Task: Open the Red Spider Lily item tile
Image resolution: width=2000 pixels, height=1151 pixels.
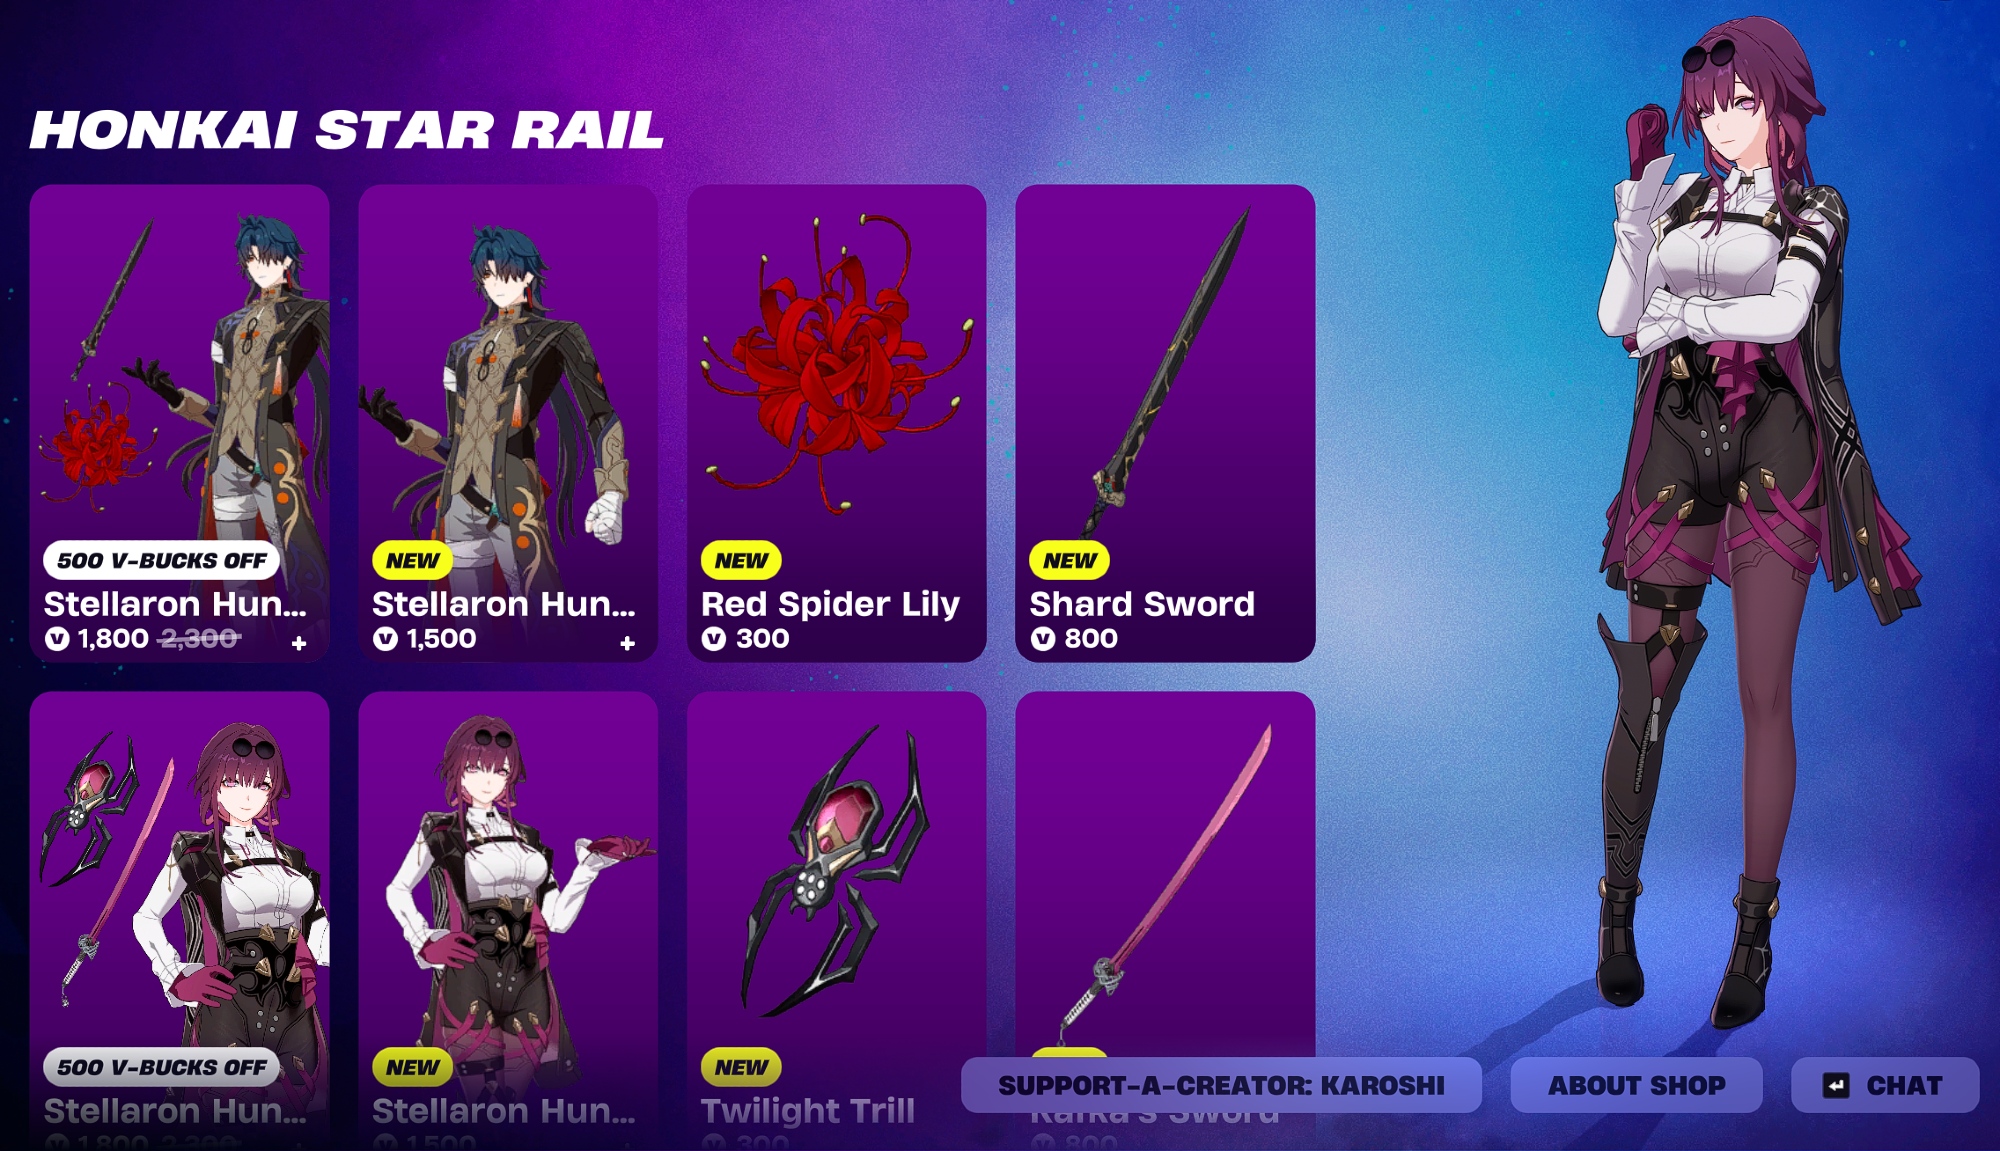Action: 836,423
